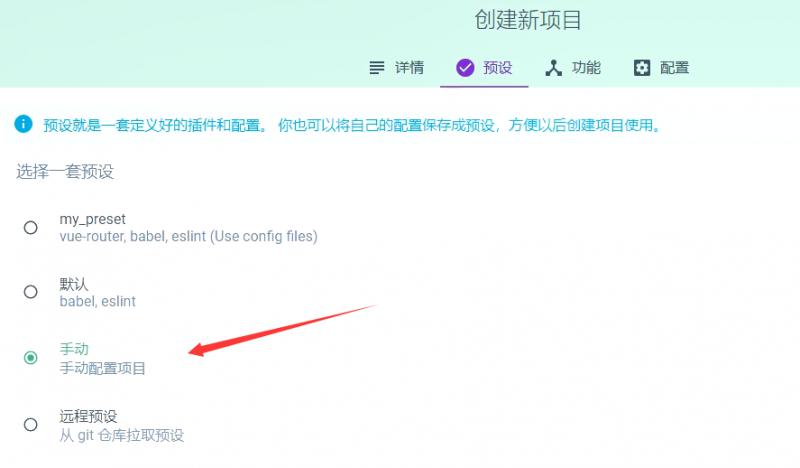Open the 功能 tab
Image resolution: width=800 pixels, height=468 pixels.
click(572, 67)
